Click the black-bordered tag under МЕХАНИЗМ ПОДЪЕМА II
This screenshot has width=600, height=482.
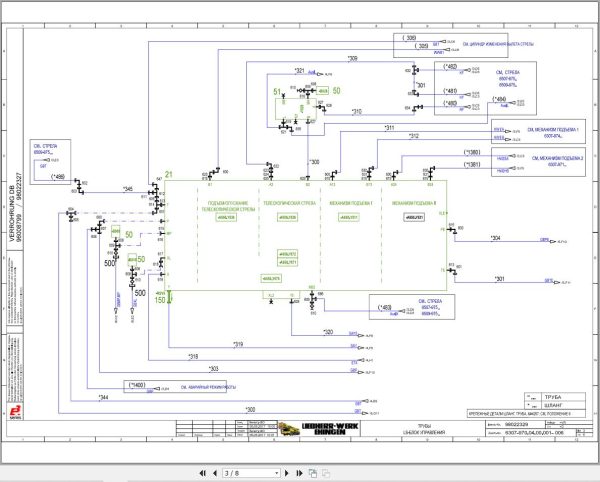[414, 217]
